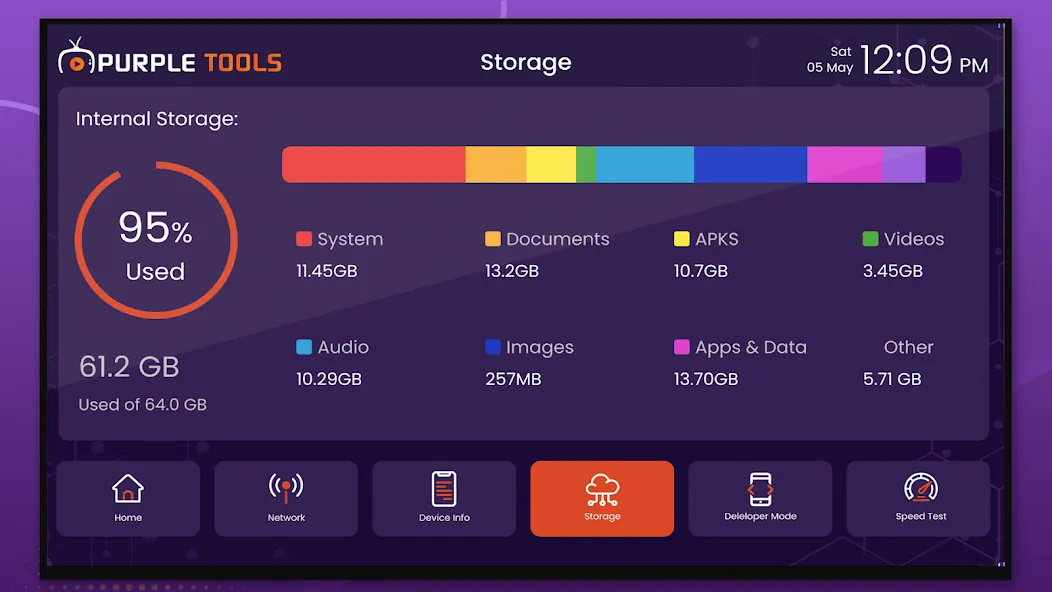
Task: Select the yellow APKS legend swatch
Action: (682, 239)
